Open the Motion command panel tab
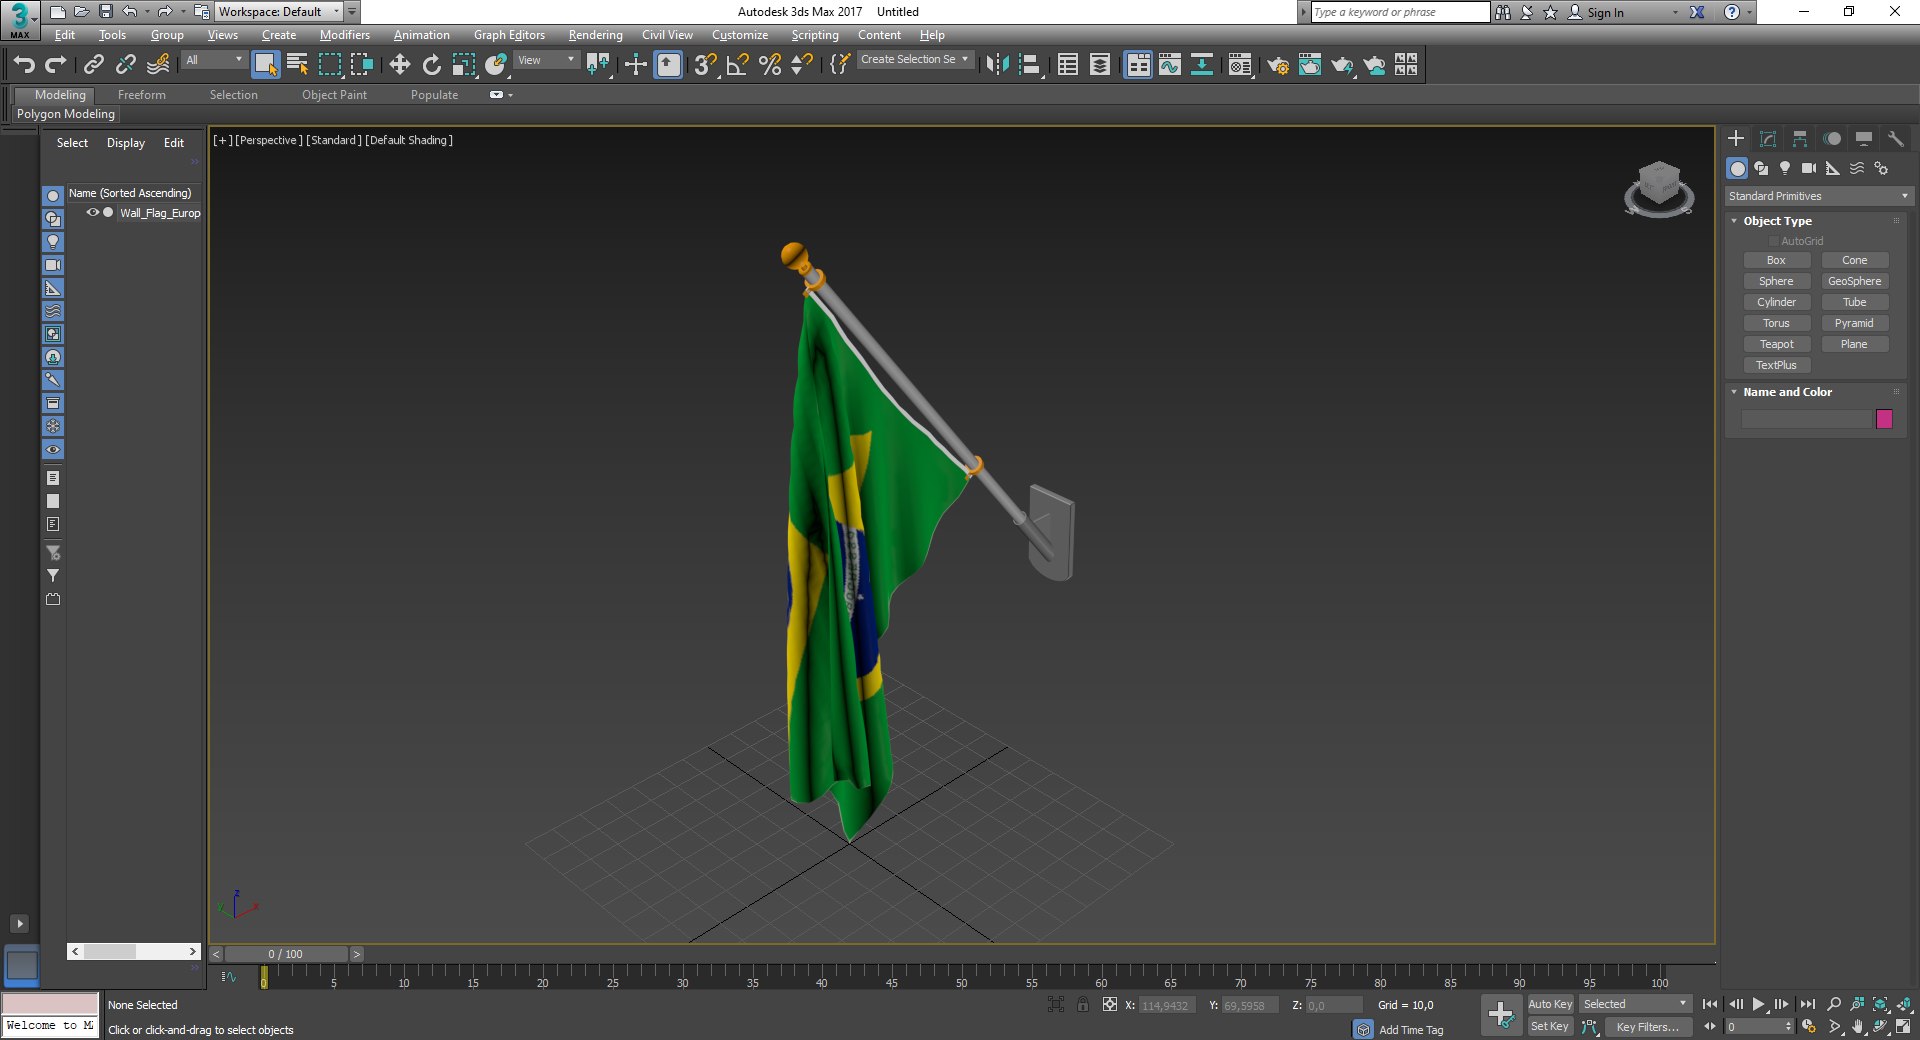Image resolution: width=1920 pixels, height=1040 pixels. tap(1832, 139)
